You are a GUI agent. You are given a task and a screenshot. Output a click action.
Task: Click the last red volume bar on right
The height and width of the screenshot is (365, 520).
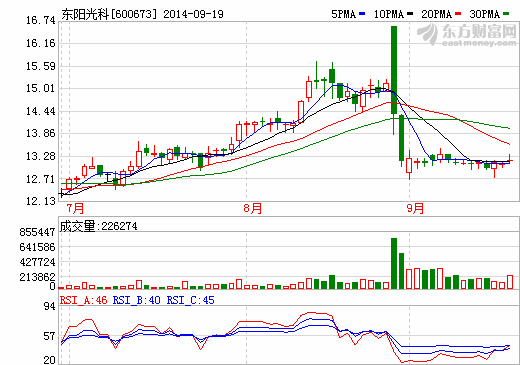(510, 282)
